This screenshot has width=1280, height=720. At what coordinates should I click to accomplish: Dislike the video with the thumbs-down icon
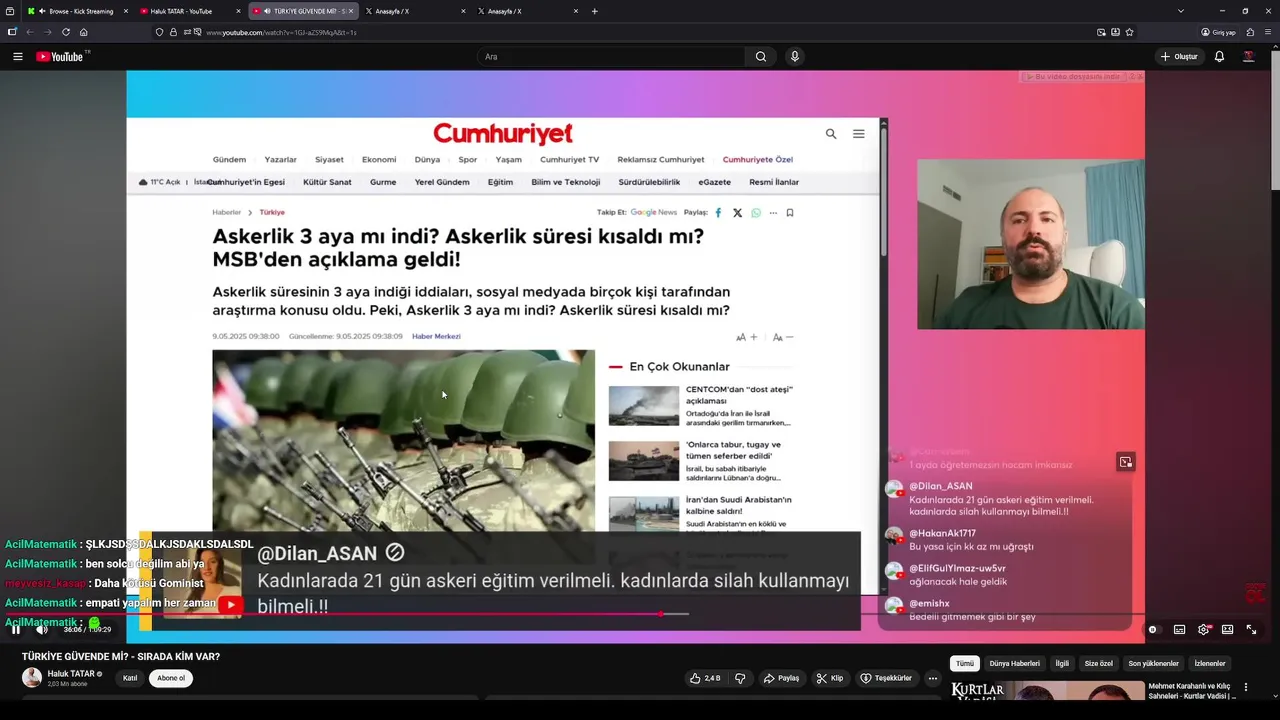(740, 678)
